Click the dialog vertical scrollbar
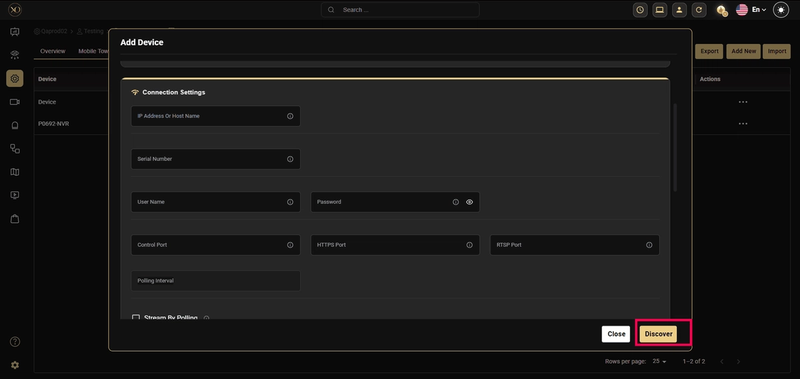 (676, 147)
